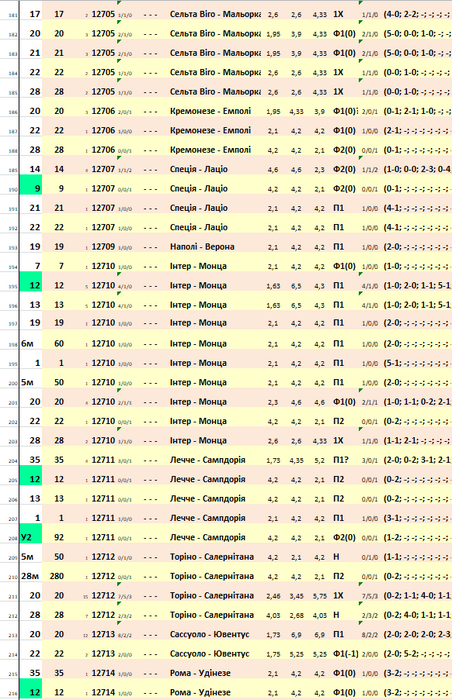
Task: Click the '60' cell
Action: [57, 343]
